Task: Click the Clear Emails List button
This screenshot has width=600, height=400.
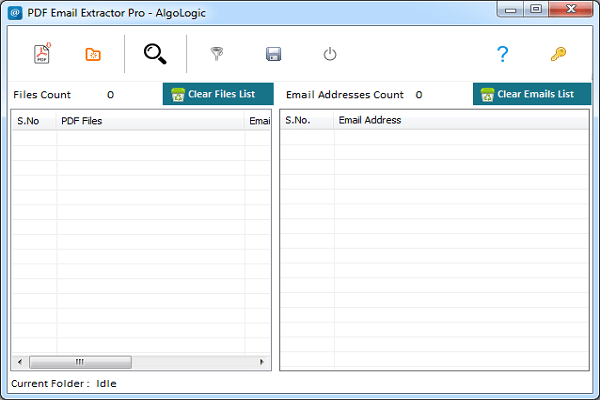Action: point(532,94)
